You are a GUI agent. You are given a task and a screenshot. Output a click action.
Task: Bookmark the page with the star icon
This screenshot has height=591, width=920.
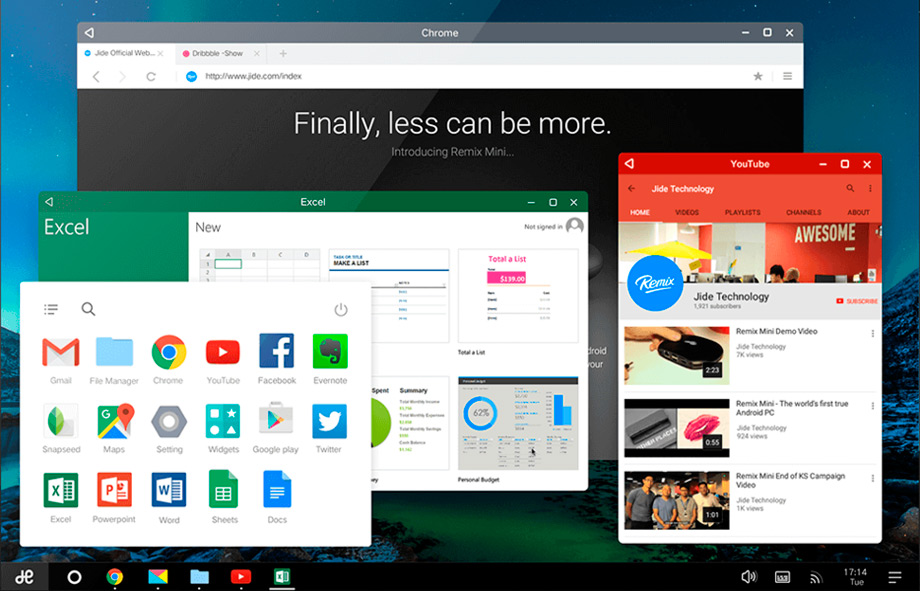click(x=758, y=76)
